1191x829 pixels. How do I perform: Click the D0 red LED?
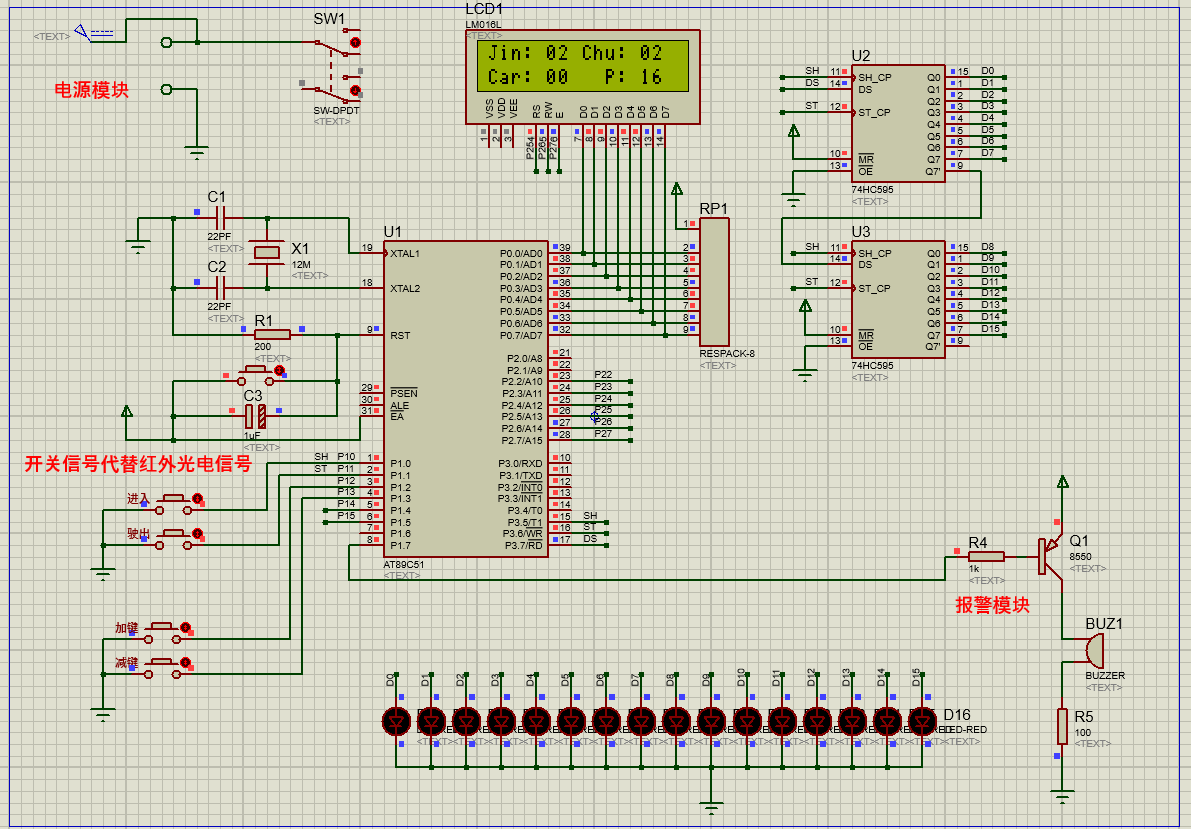click(x=396, y=720)
